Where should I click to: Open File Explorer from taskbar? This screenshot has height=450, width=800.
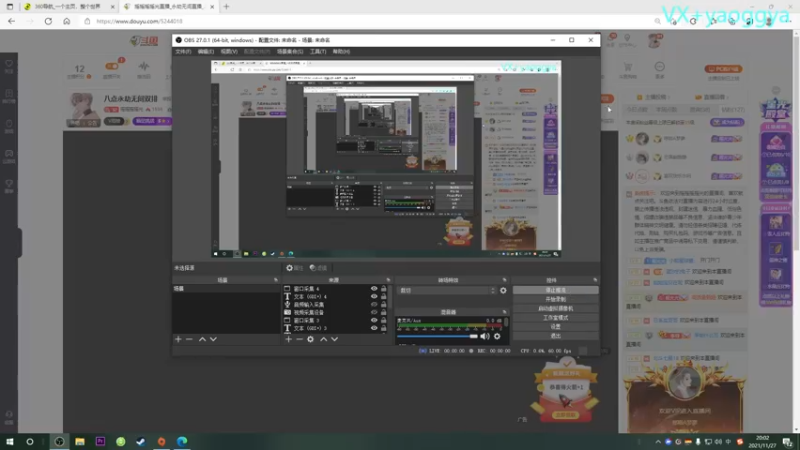click(80, 441)
